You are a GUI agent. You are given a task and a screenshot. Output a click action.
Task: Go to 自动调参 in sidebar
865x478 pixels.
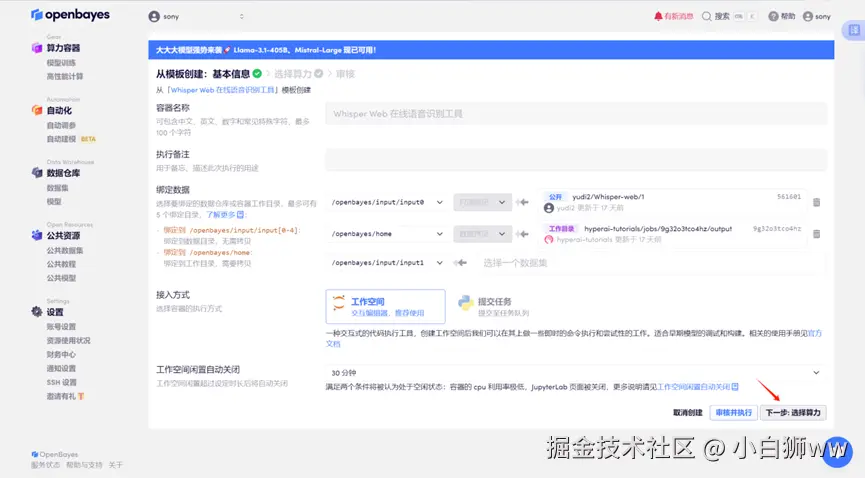tap(61, 125)
